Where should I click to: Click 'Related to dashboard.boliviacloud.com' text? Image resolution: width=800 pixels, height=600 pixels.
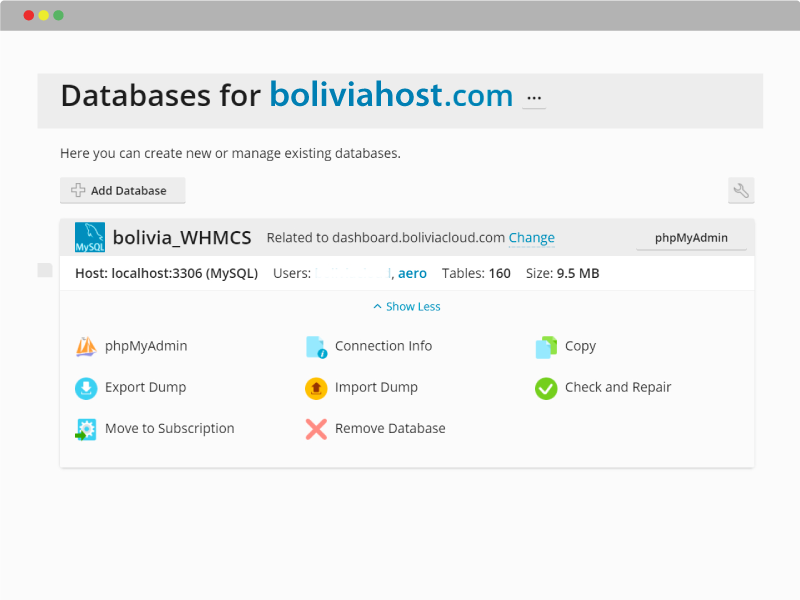click(x=386, y=238)
